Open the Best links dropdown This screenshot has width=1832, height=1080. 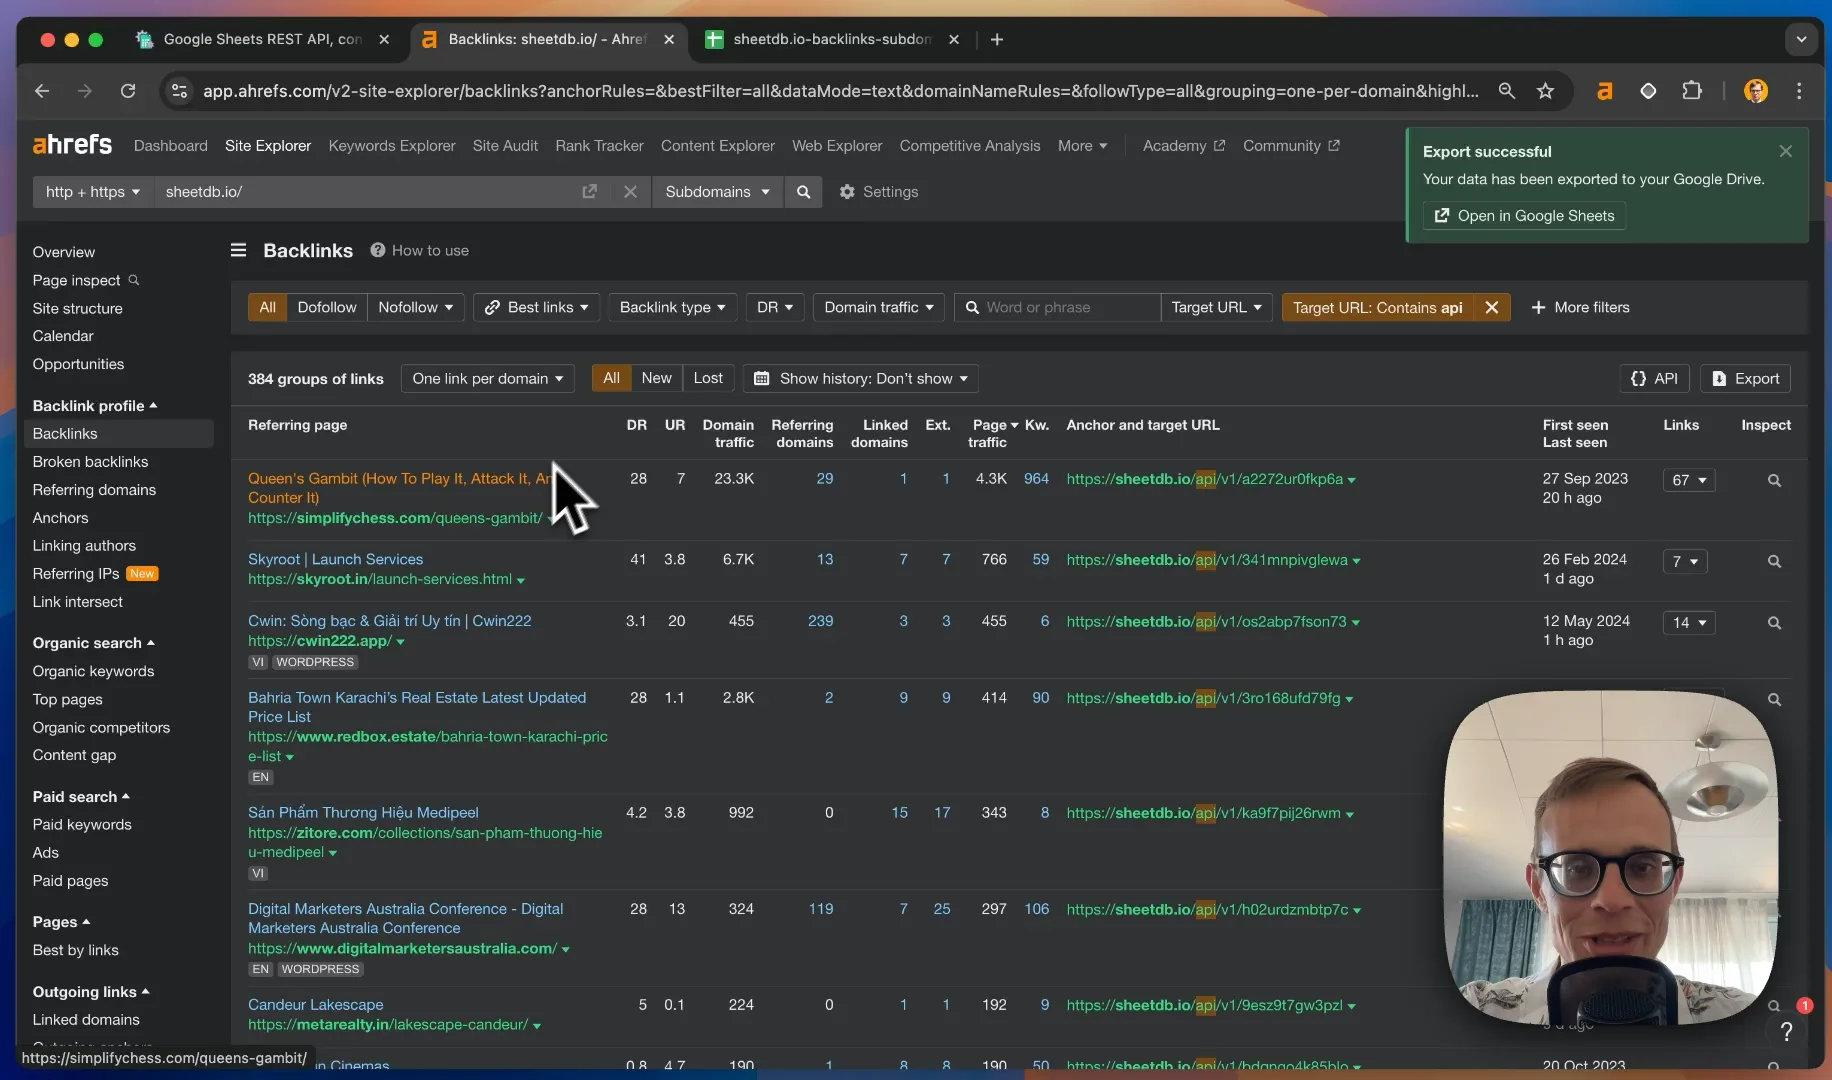tap(537, 307)
